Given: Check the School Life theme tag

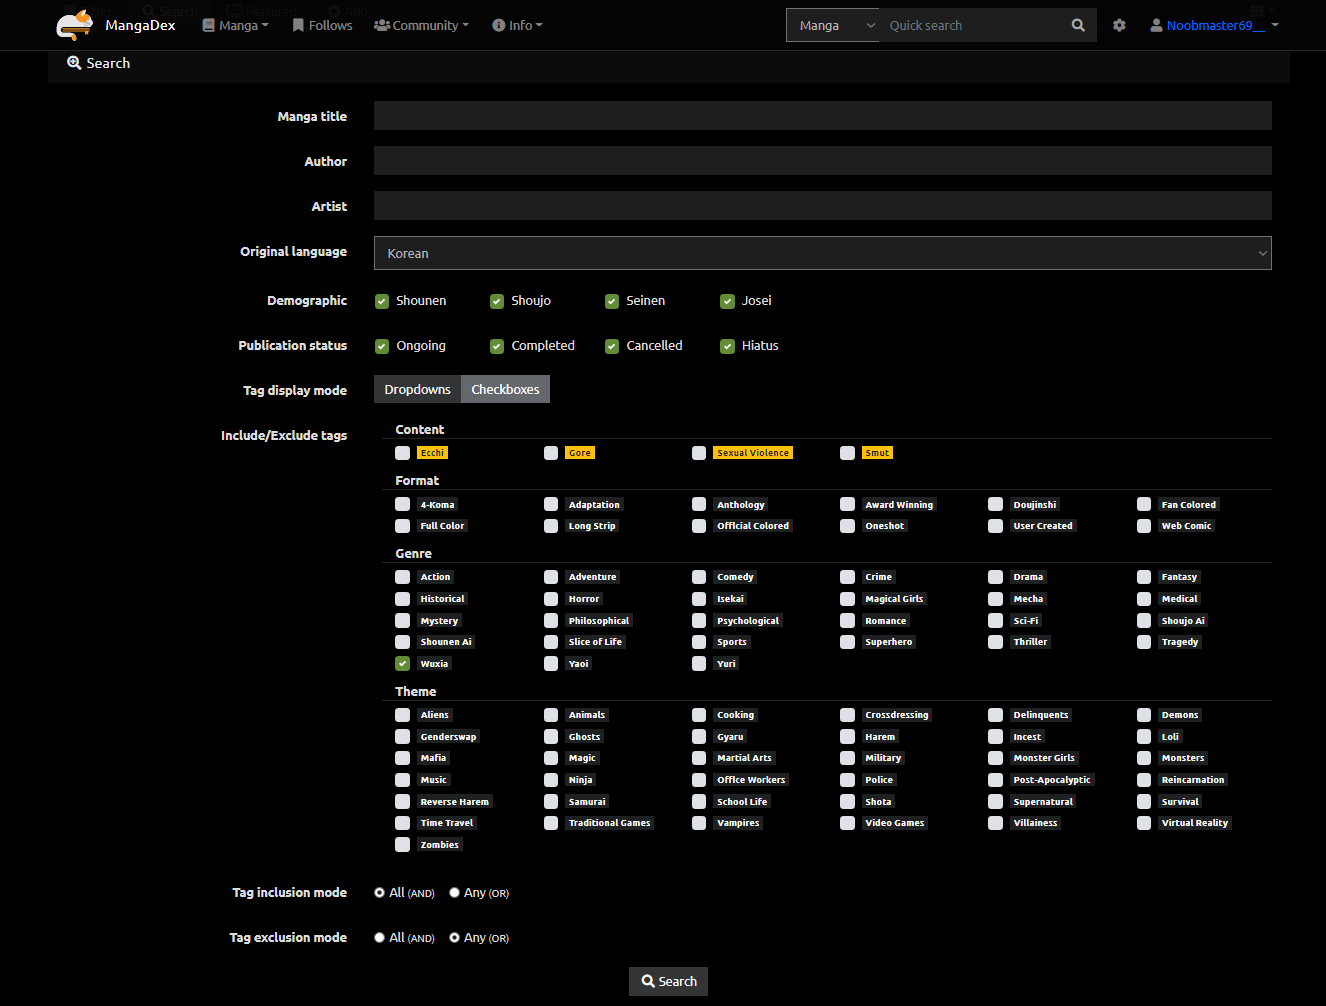Looking at the screenshot, I should point(699,802).
